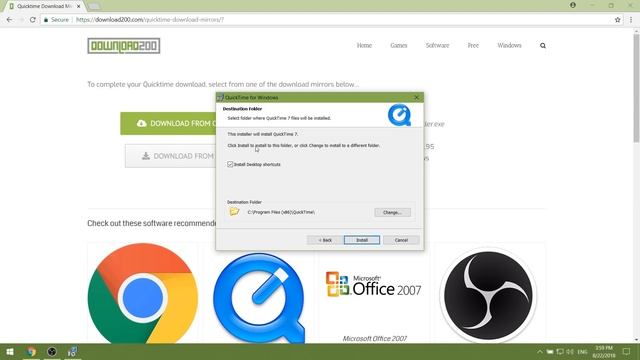
Task: Click the cloud download icon on green button
Action: 142,123
